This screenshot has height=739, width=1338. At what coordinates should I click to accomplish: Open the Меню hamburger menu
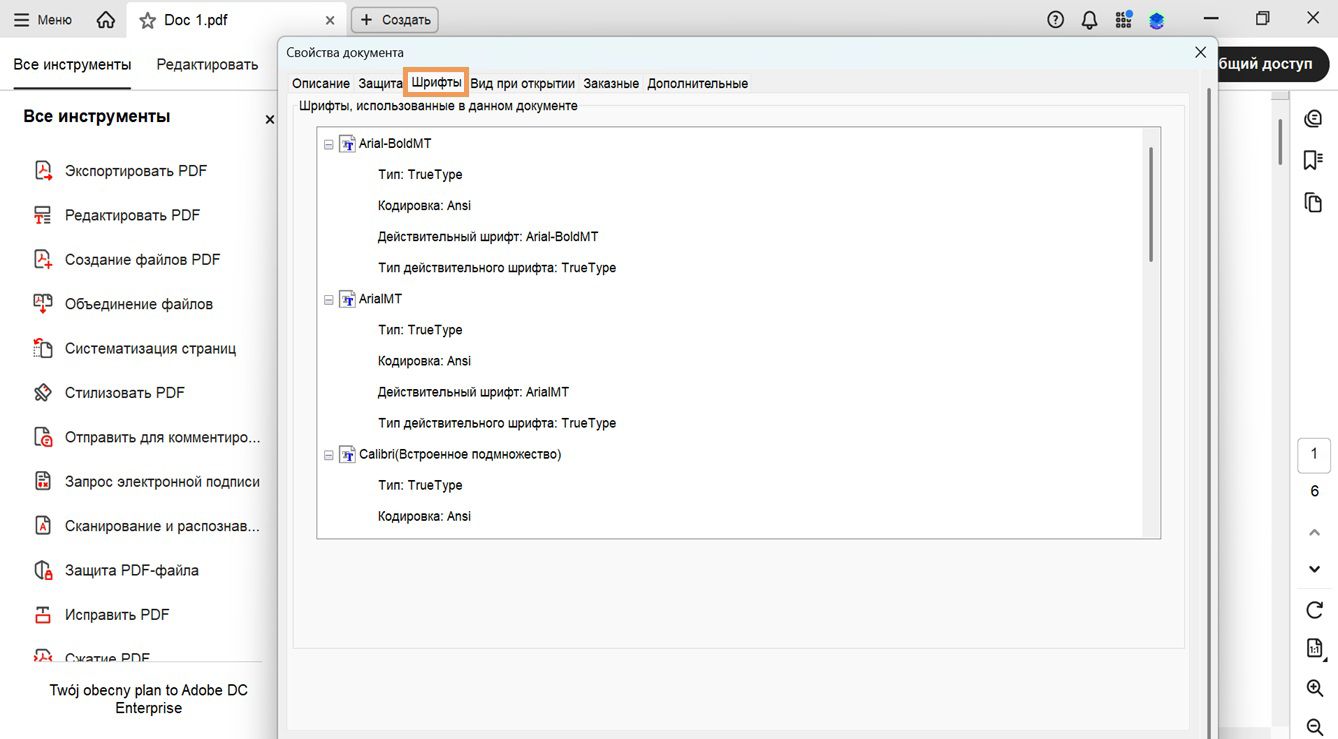(42, 20)
